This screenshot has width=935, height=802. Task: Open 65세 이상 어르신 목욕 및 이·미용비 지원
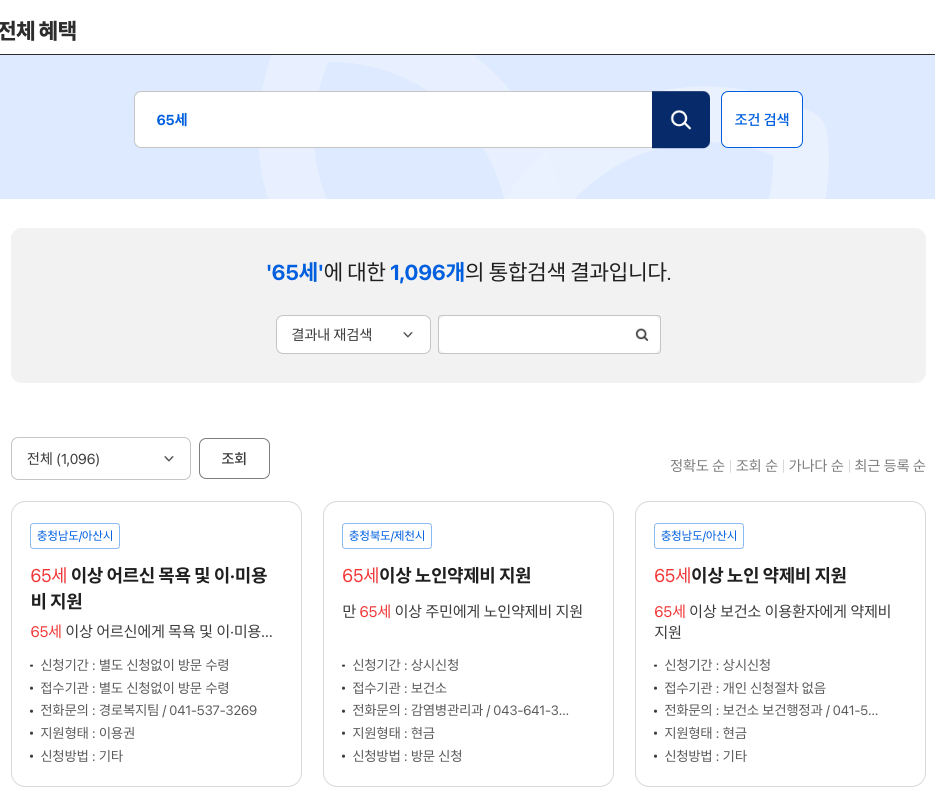coord(149,588)
